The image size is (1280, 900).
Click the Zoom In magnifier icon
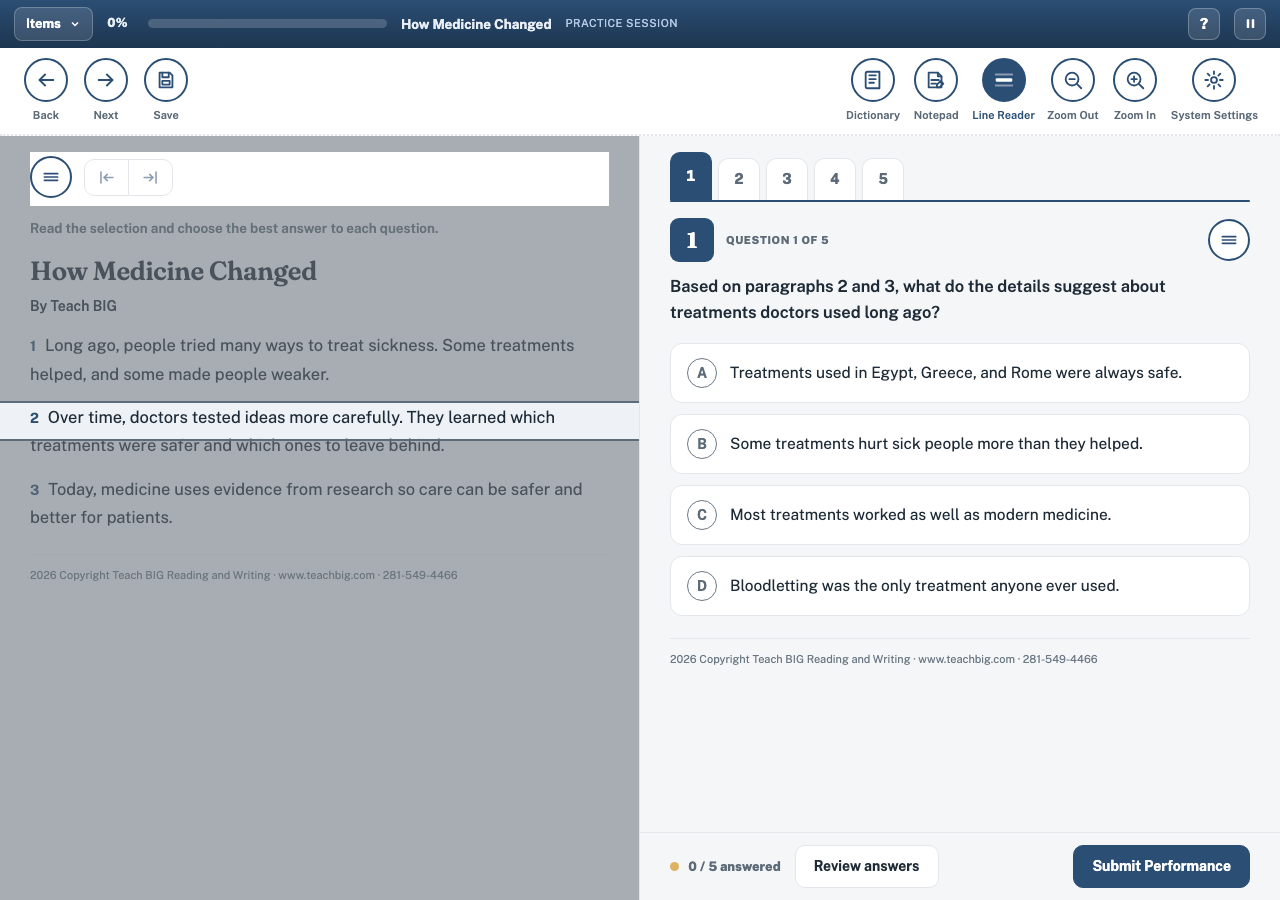(1135, 80)
